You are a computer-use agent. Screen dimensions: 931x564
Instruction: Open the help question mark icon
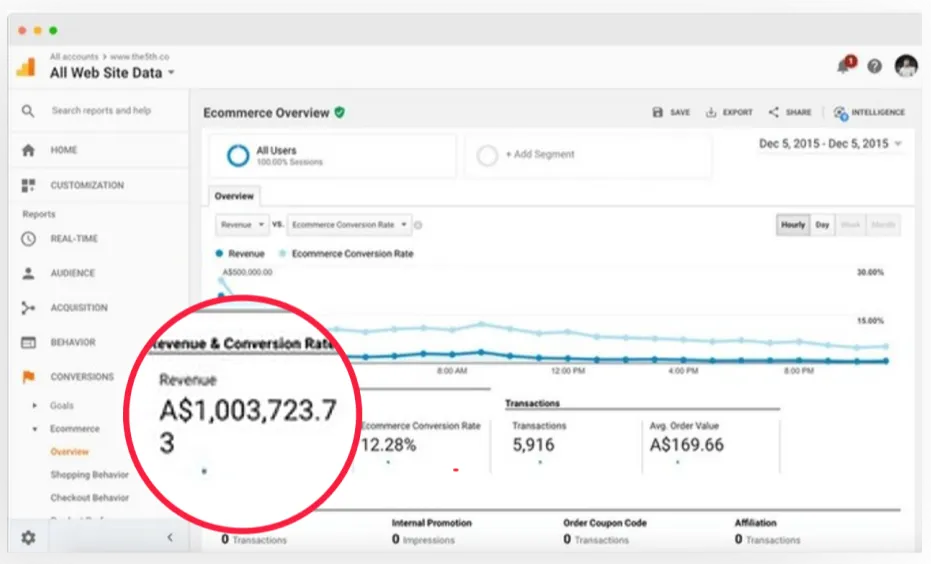[874, 66]
